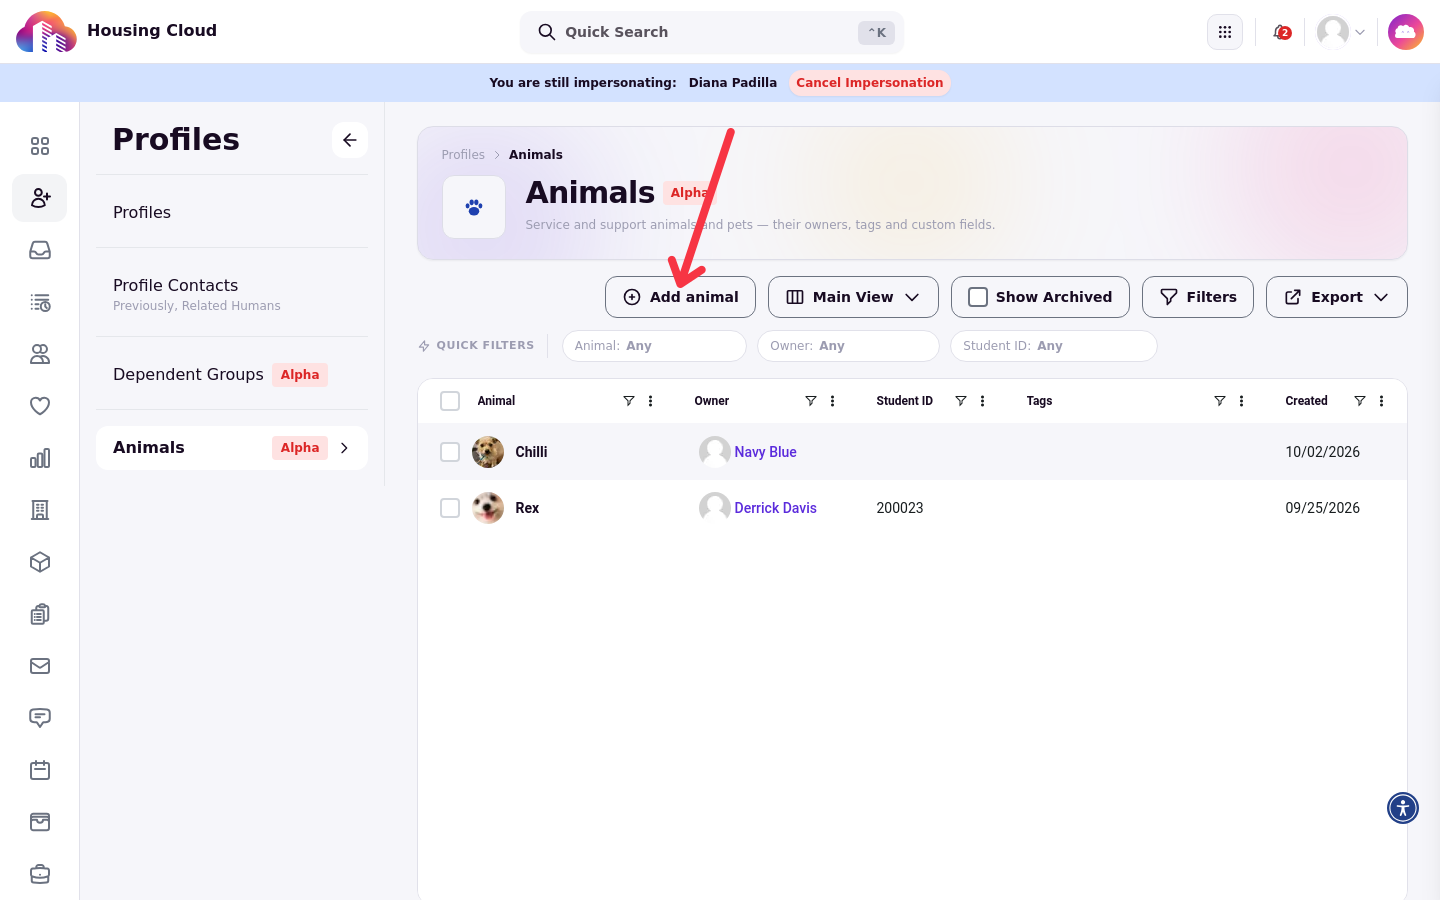Screen dimensions: 1440x900
Task: Open Student ID column options menu
Action: (983, 401)
